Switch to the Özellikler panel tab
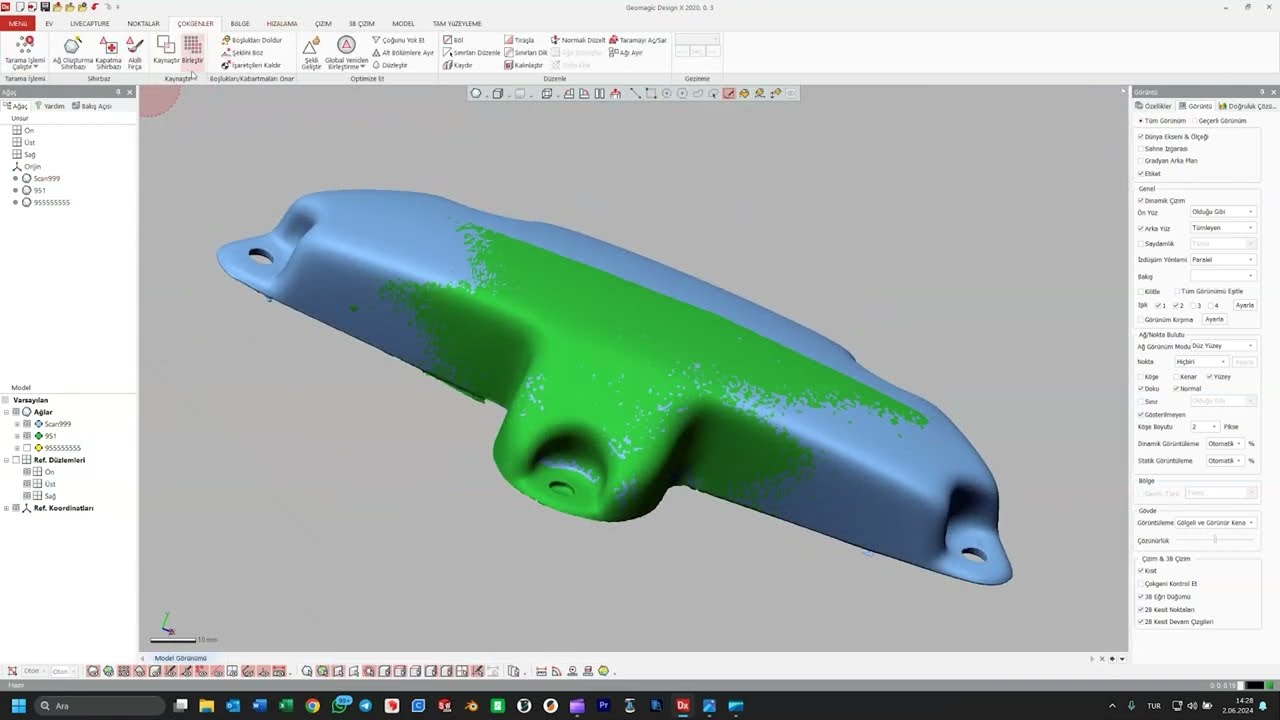This screenshot has height=720, width=1280. click(x=1154, y=106)
